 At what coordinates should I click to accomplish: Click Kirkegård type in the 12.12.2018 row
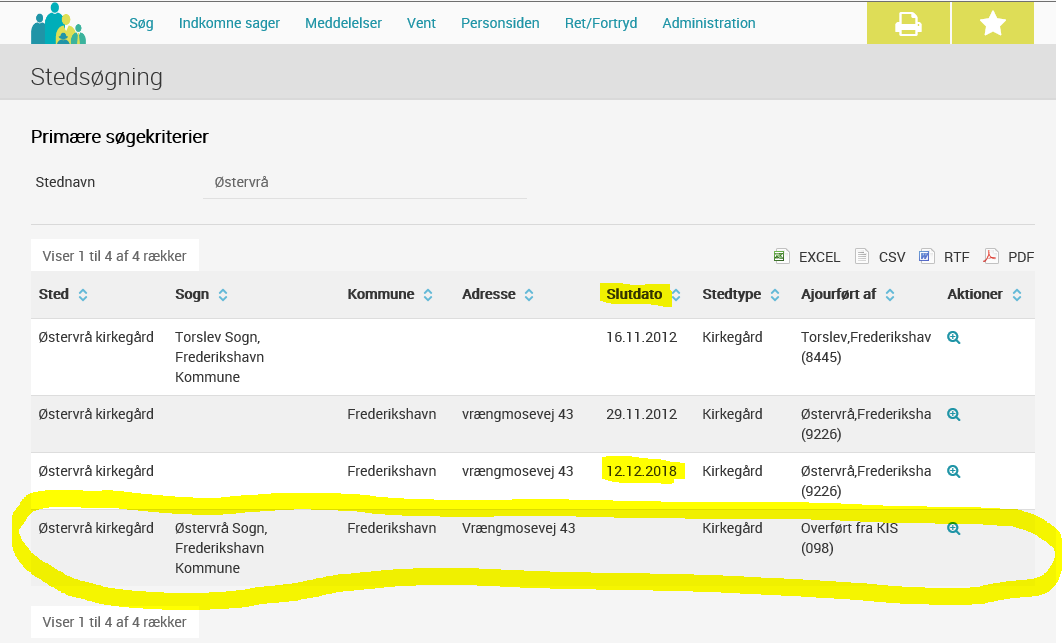point(732,472)
